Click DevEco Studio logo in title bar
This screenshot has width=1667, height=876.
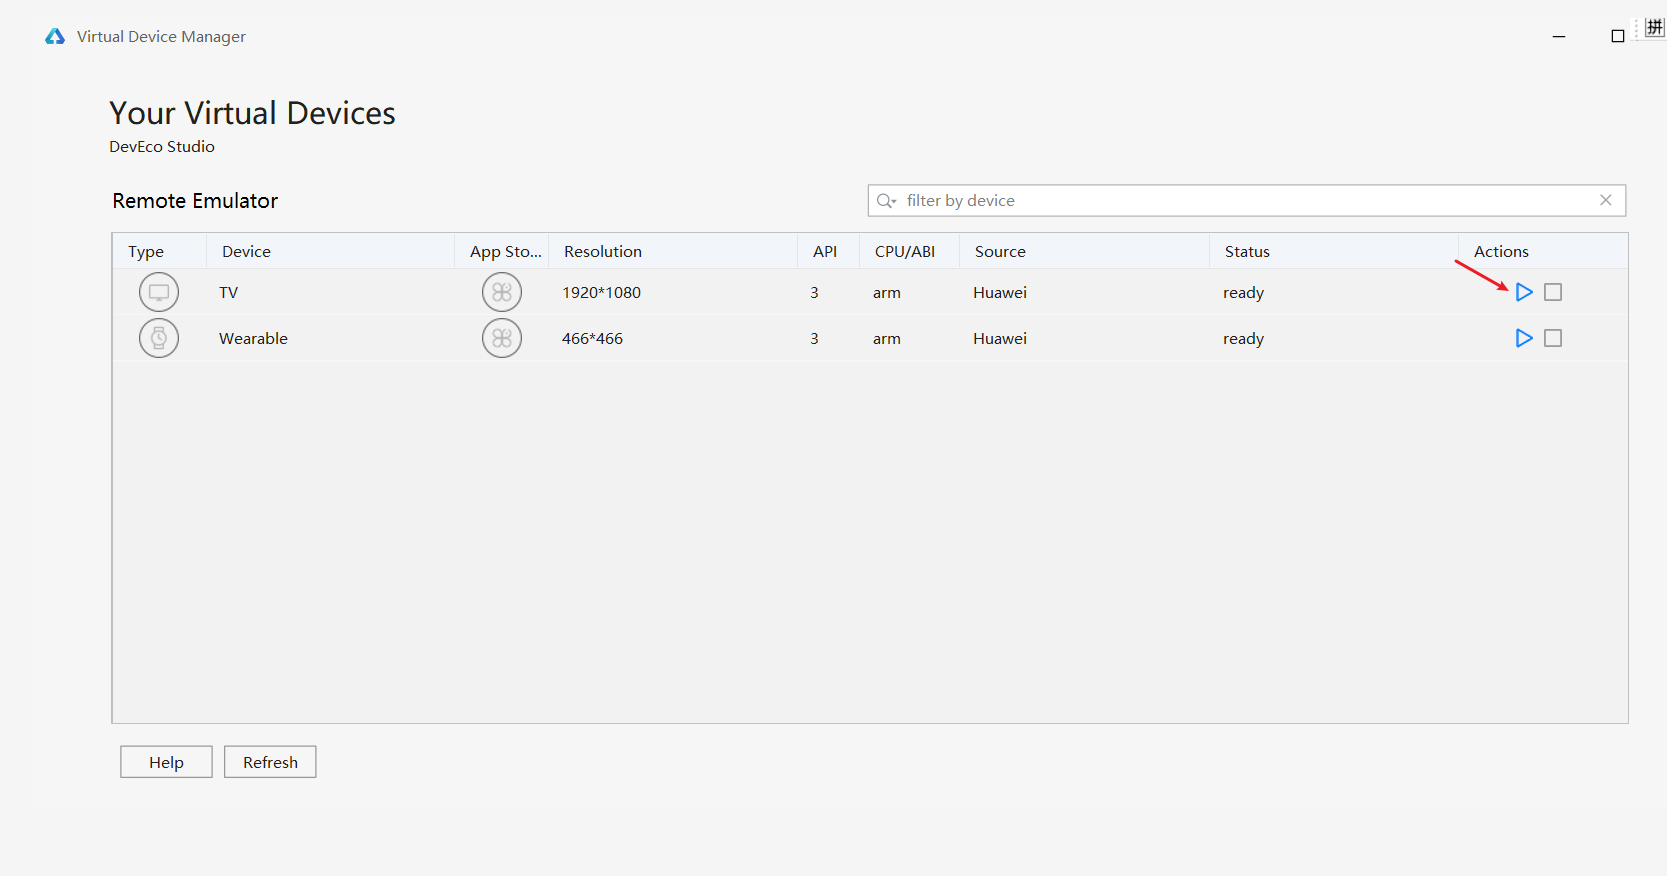point(55,37)
